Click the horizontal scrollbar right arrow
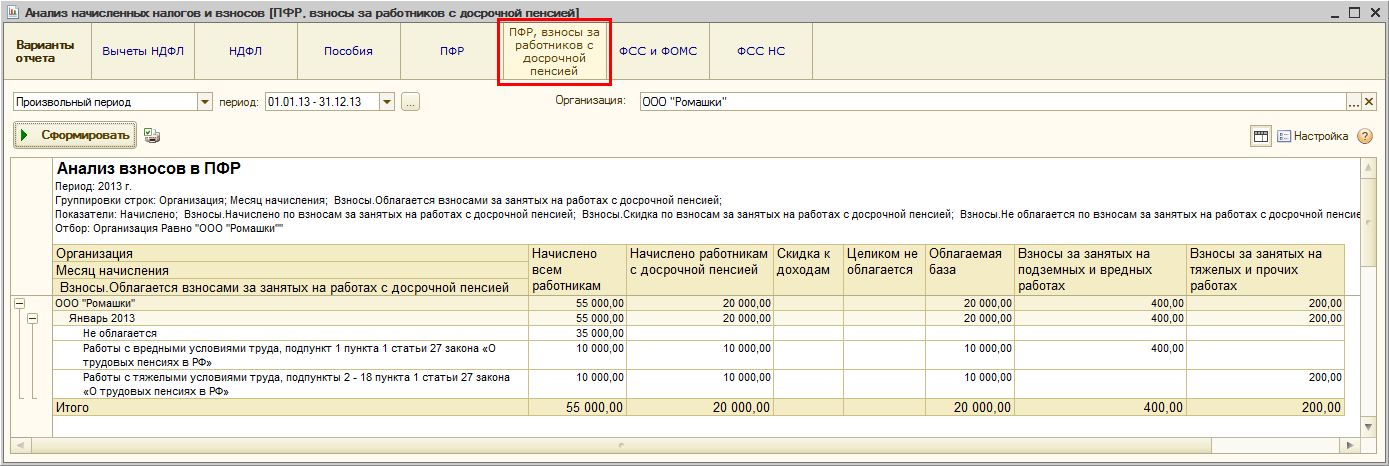Image resolution: width=1389 pixels, height=466 pixels. 1352,444
